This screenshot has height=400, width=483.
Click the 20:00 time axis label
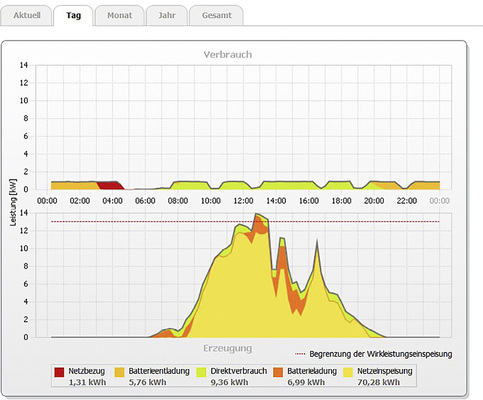(x=374, y=201)
